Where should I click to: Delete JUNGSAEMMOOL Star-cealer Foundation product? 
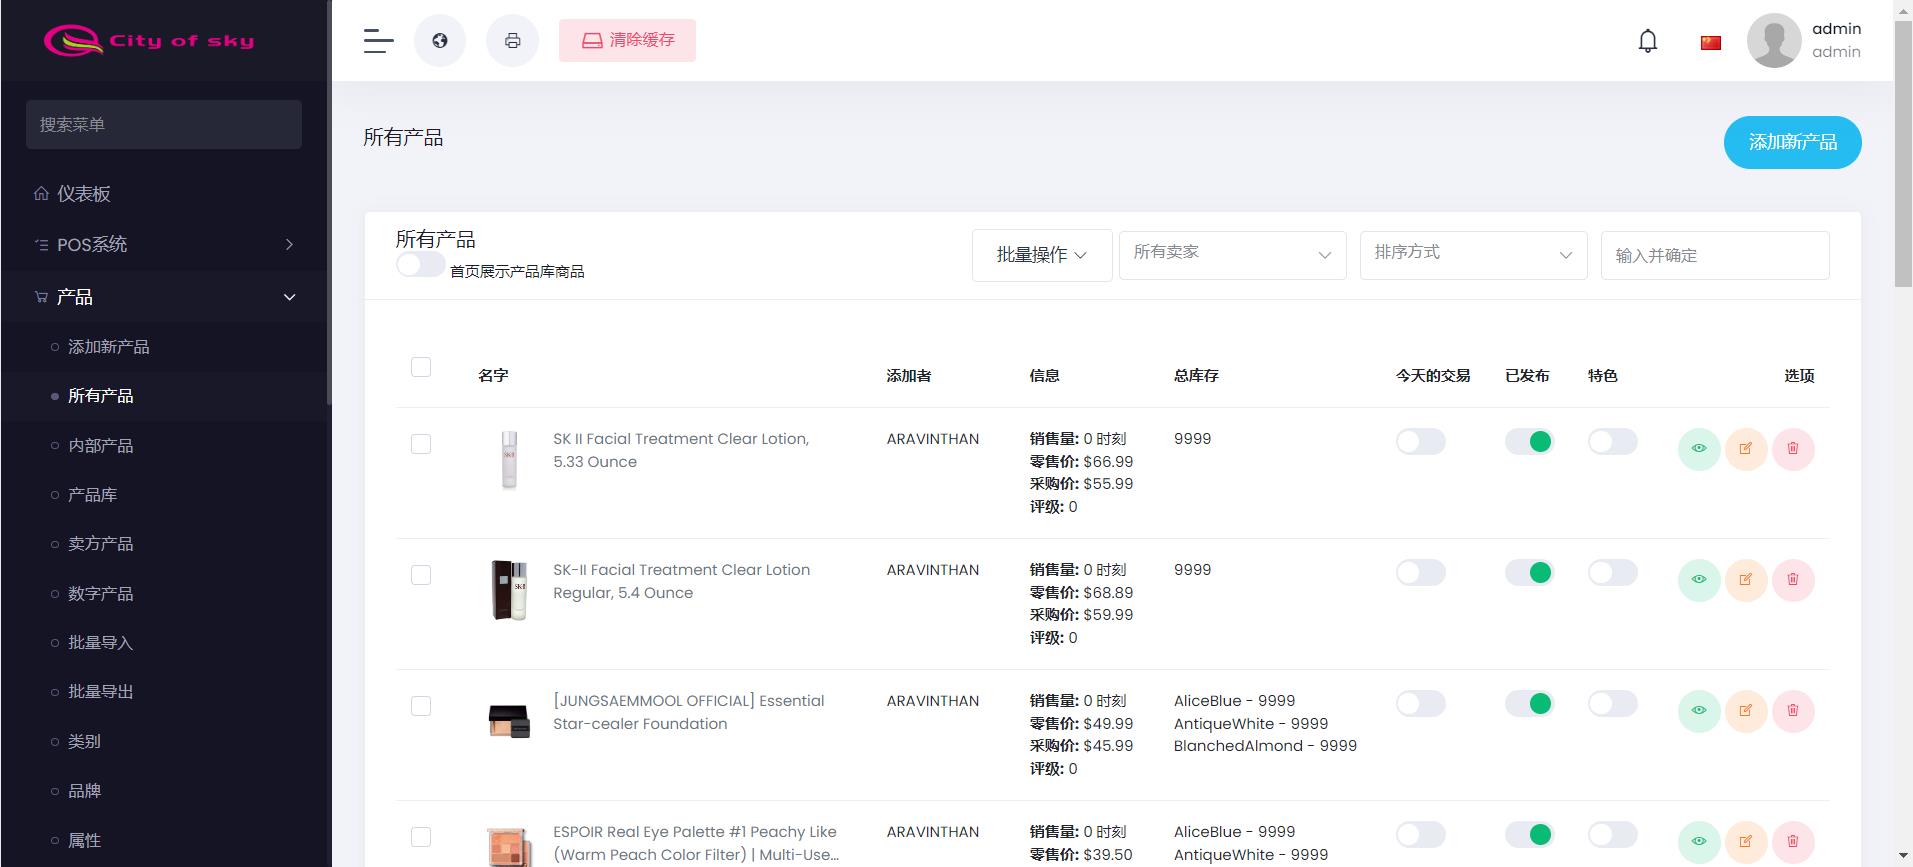pyautogui.click(x=1793, y=711)
